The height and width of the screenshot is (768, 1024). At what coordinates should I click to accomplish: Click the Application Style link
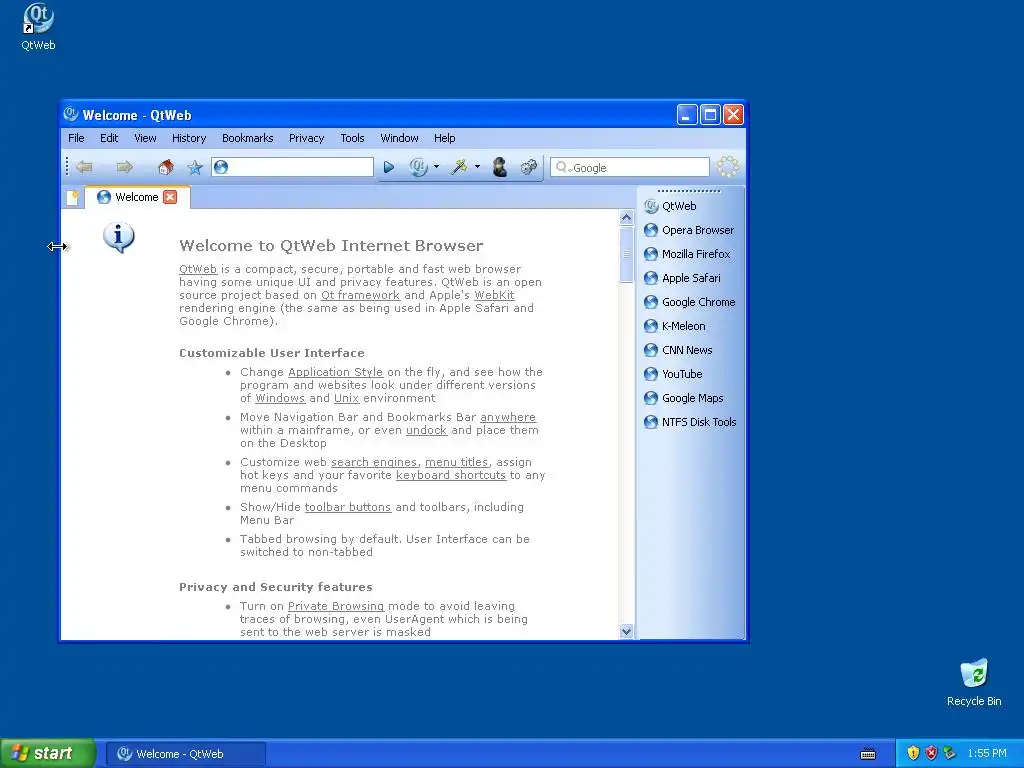[336, 372]
